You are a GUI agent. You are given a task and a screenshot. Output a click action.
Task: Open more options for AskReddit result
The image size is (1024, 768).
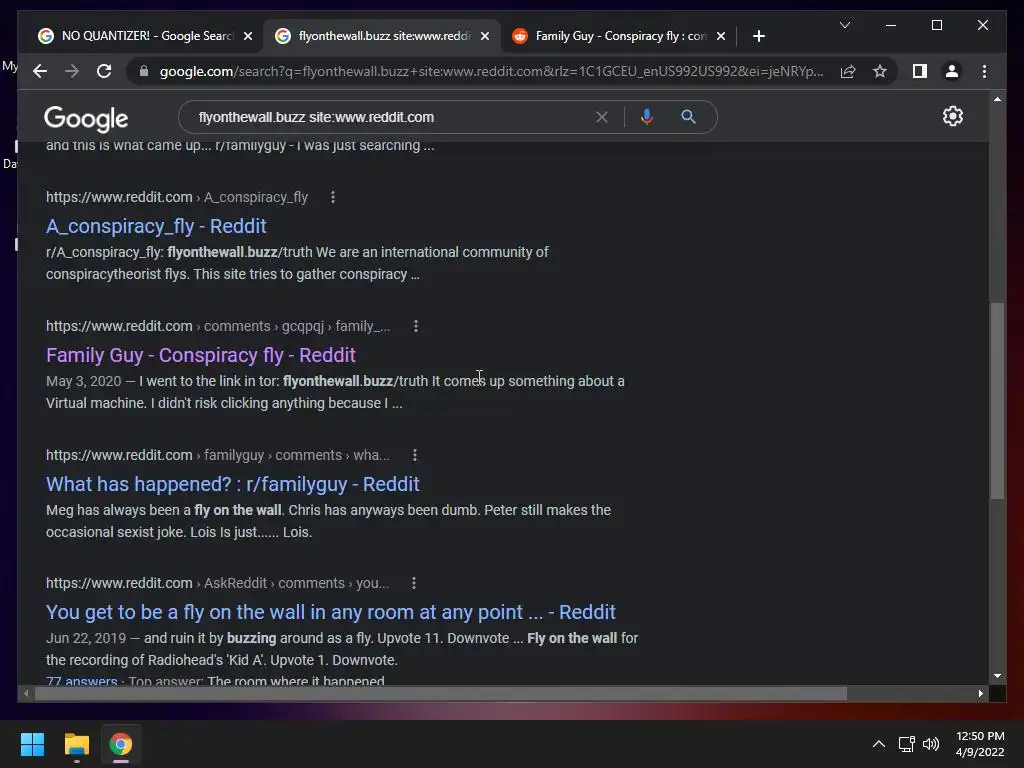[414, 583]
